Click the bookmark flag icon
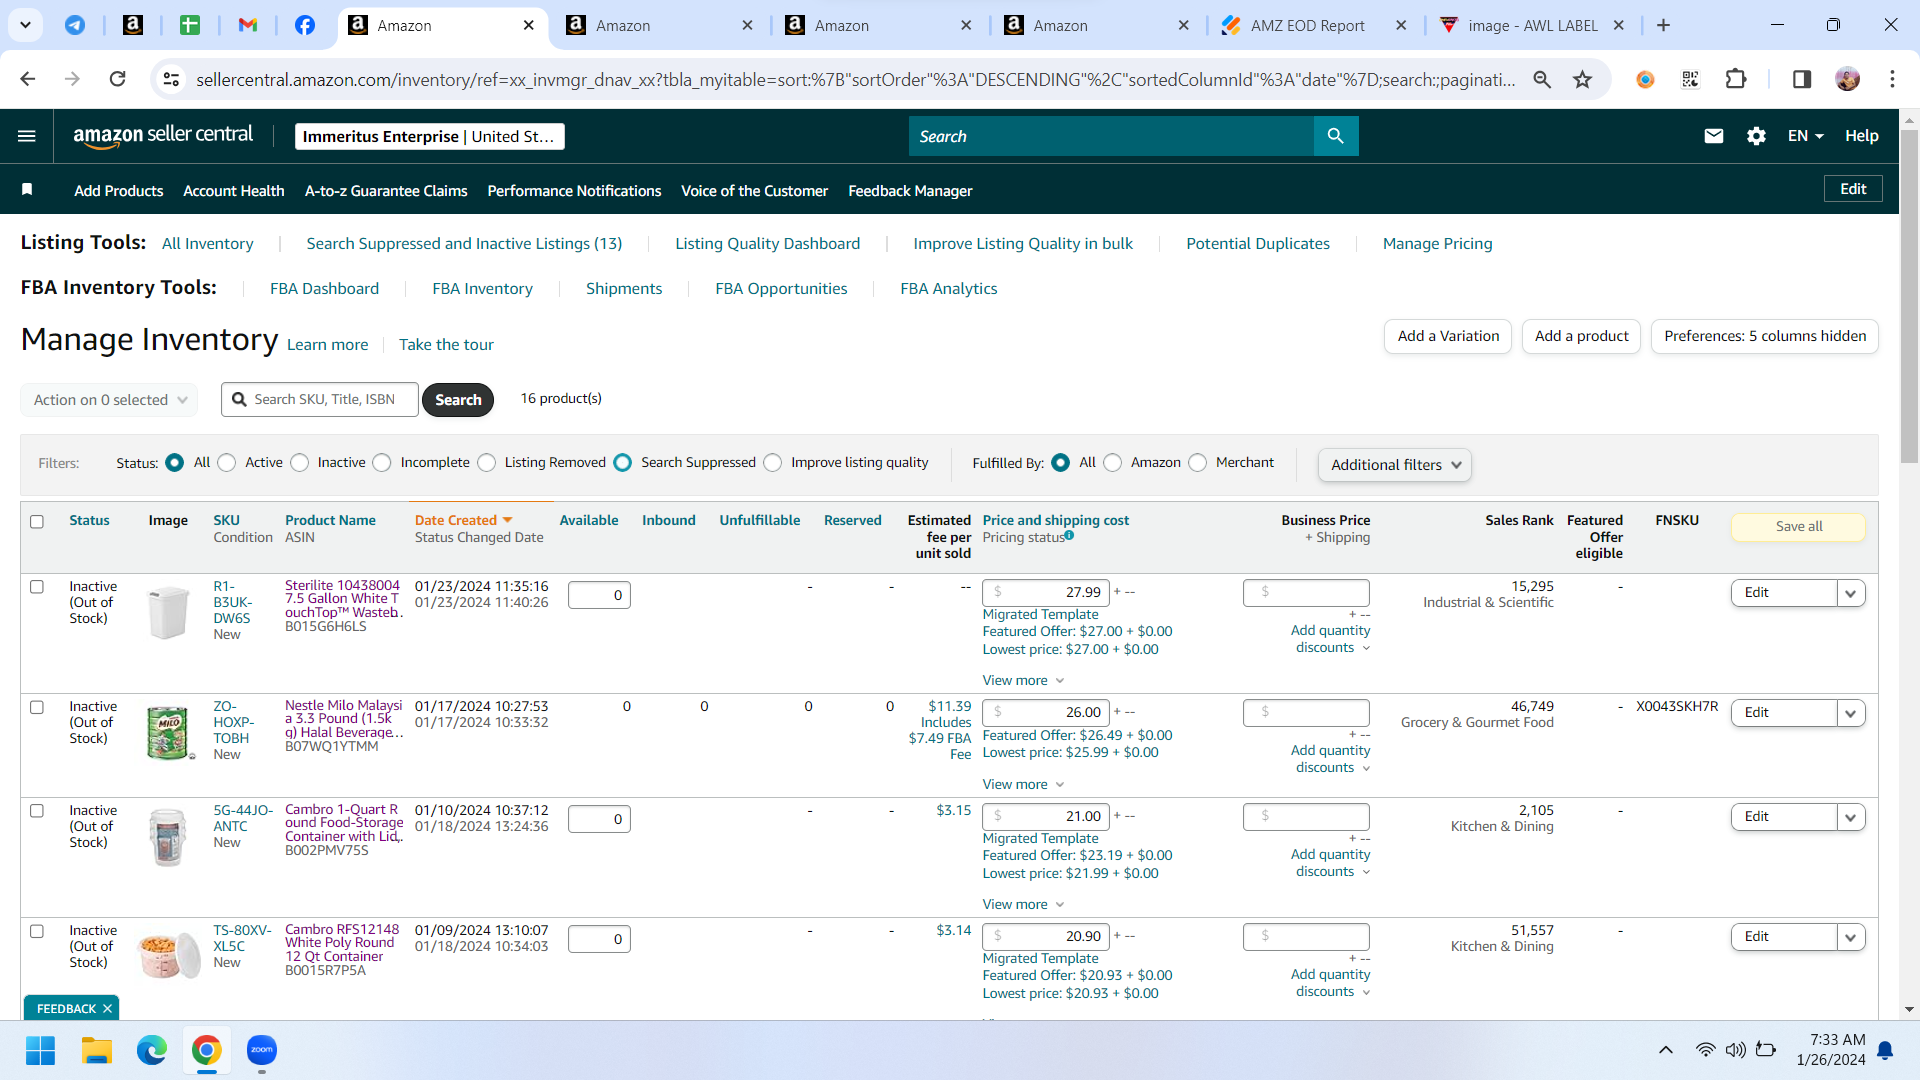The width and height of the screenshot is (1920, 1080). tap(27, 190)
